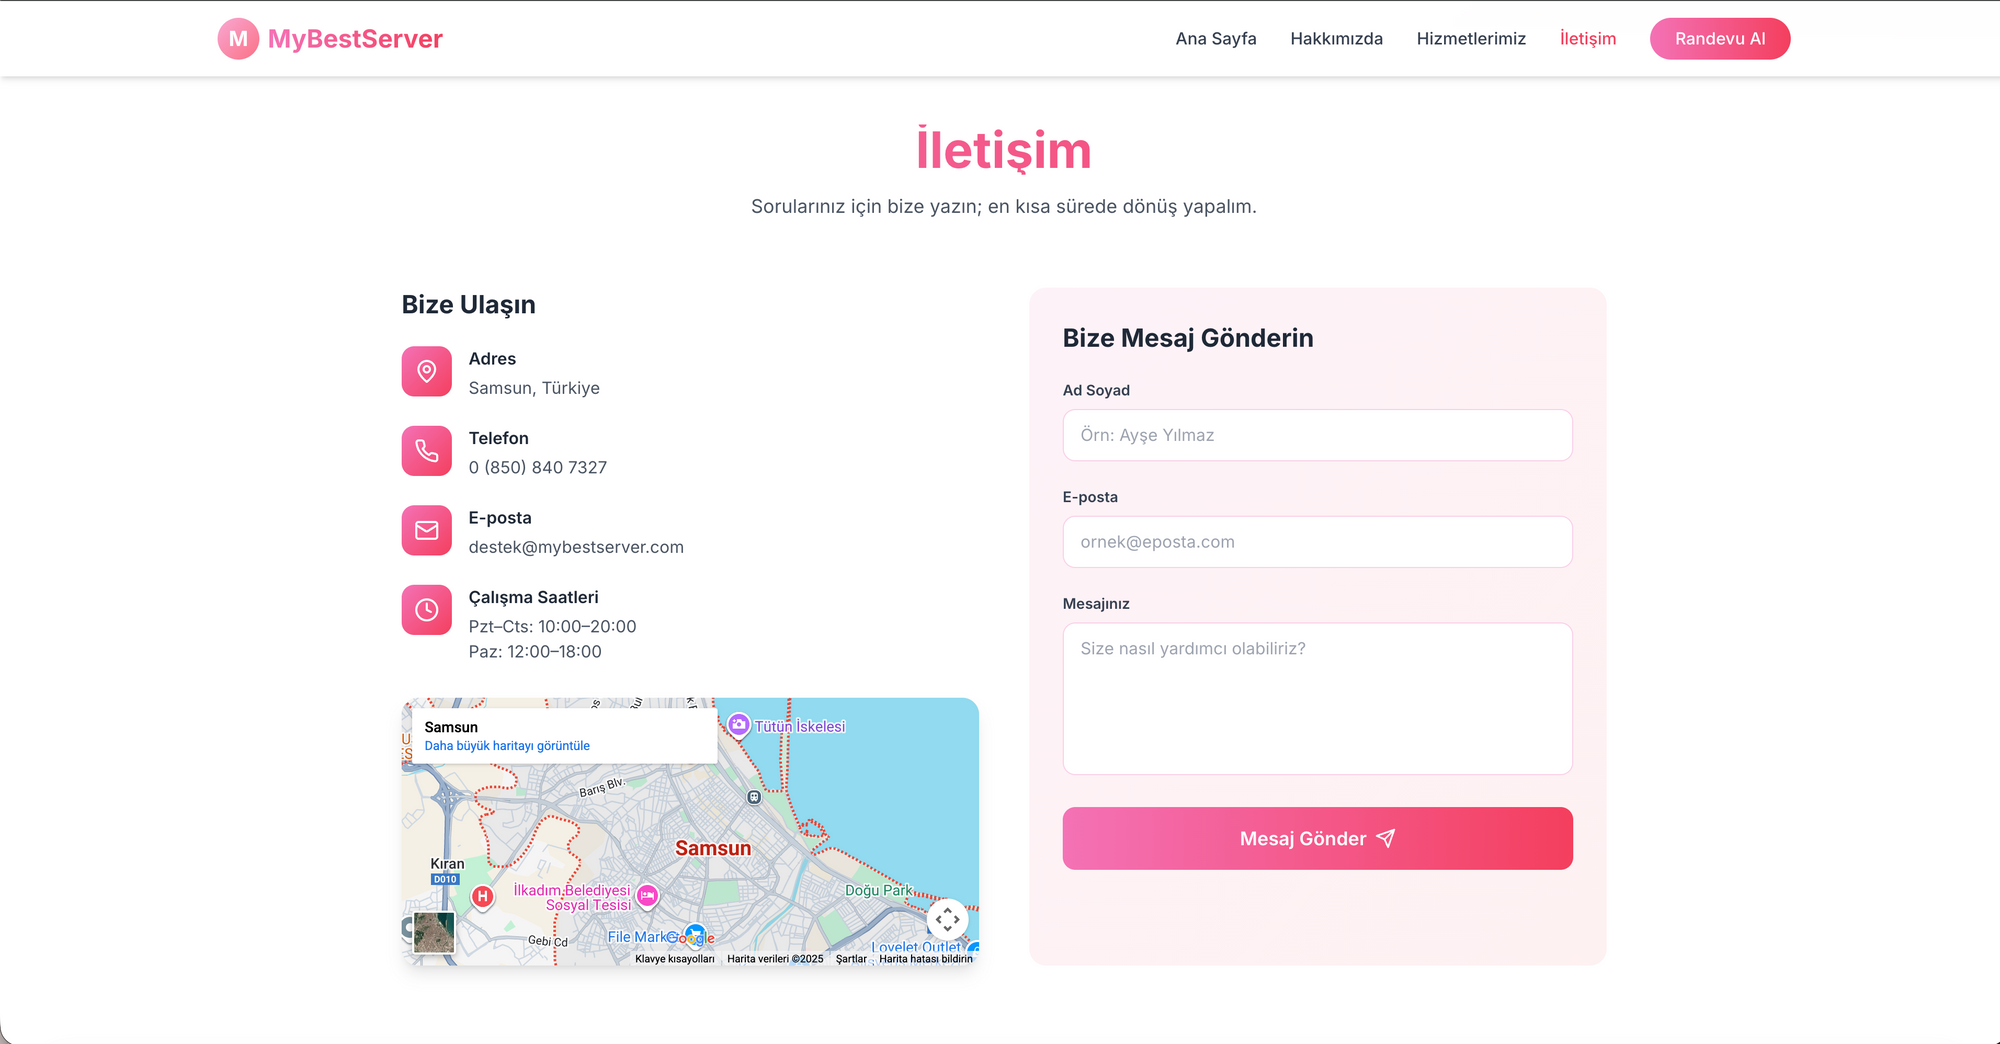Click the Tütün İskelesi camera marker
The width and height of the screenshot is (2000, 1044).
pyautogui.click(x=739, y=725)
